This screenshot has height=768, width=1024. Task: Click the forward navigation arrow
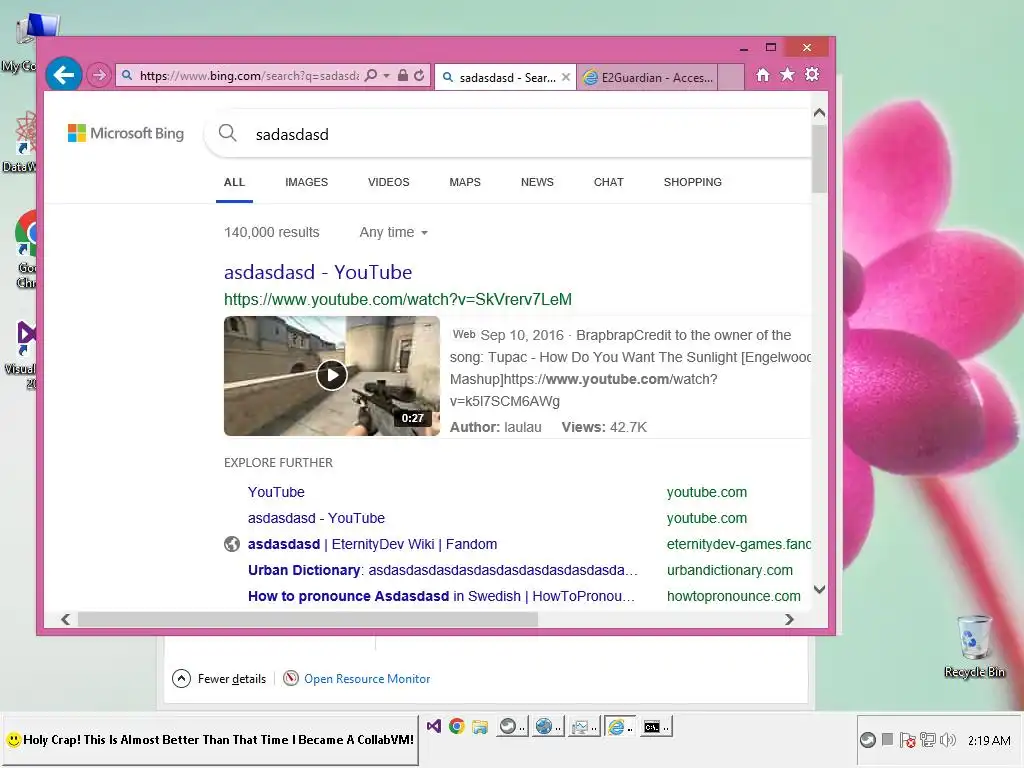point(99,75)
